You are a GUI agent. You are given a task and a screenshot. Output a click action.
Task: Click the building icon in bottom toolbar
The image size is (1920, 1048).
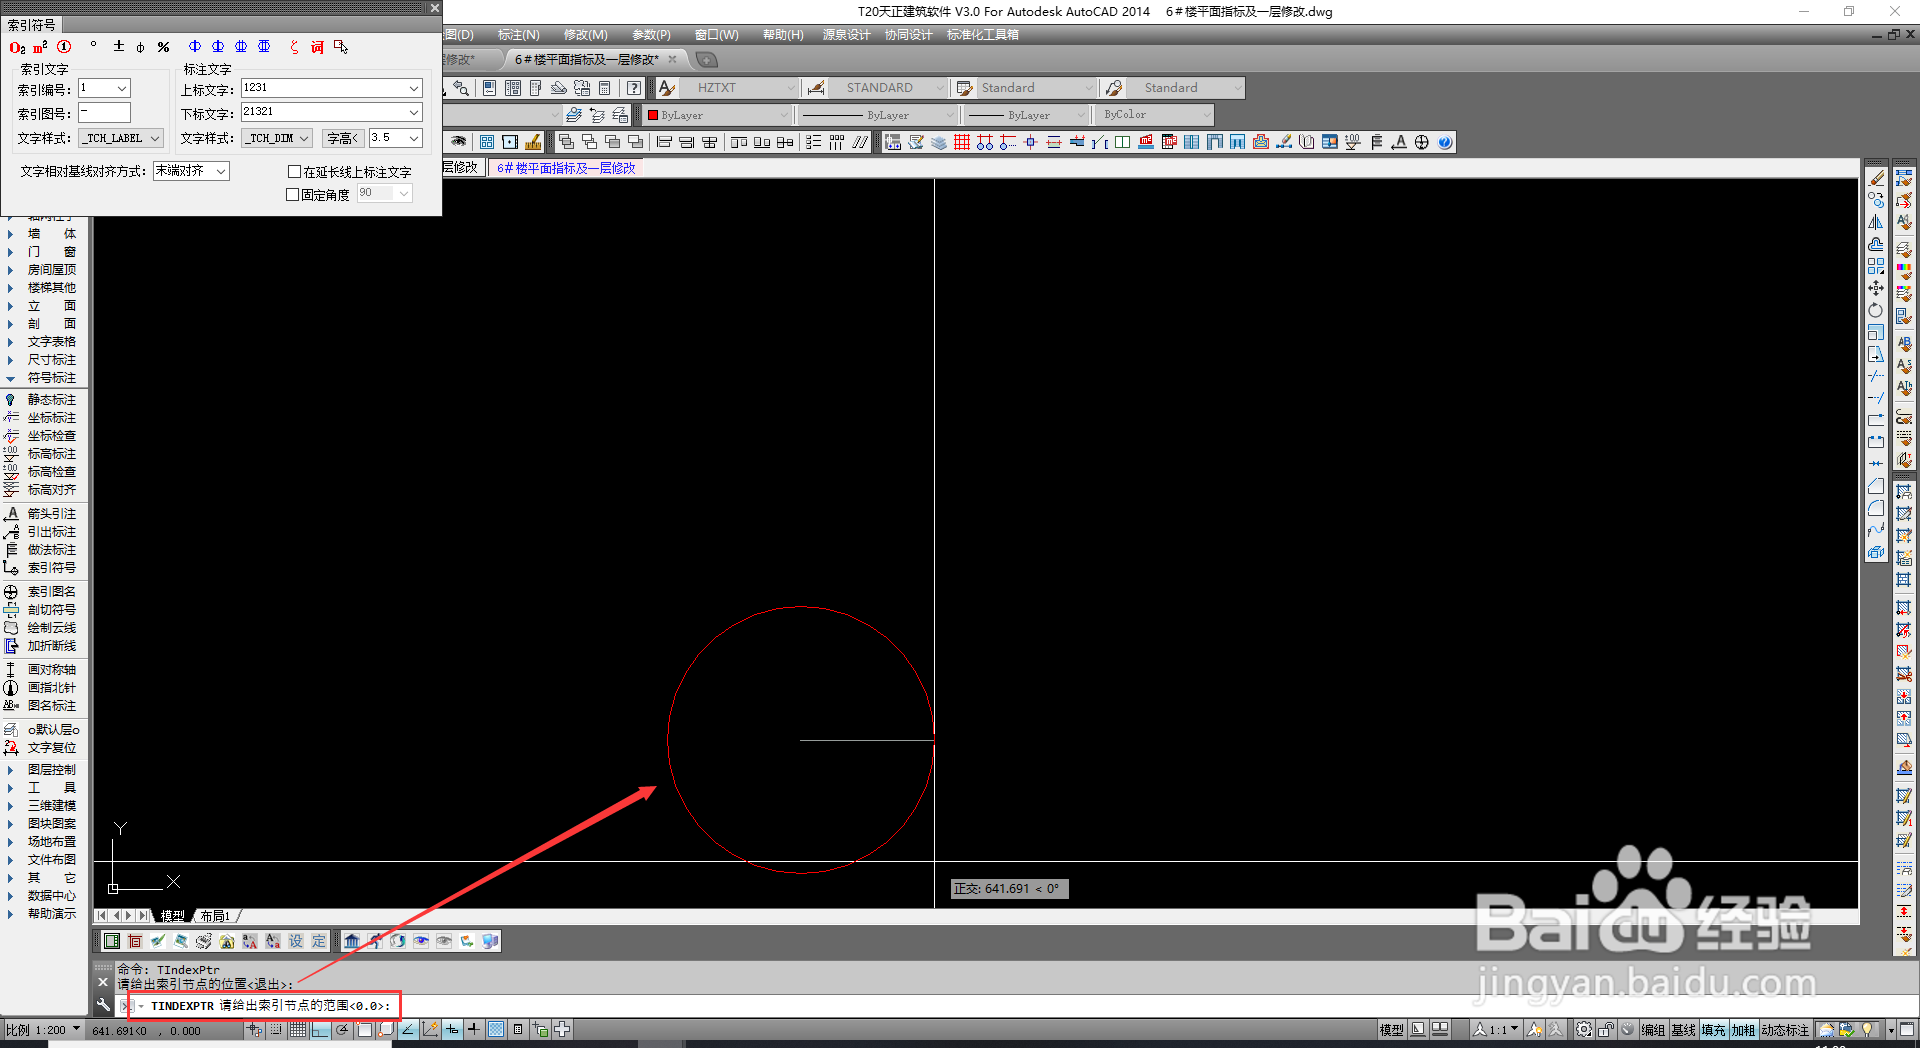tap(352, 941)
